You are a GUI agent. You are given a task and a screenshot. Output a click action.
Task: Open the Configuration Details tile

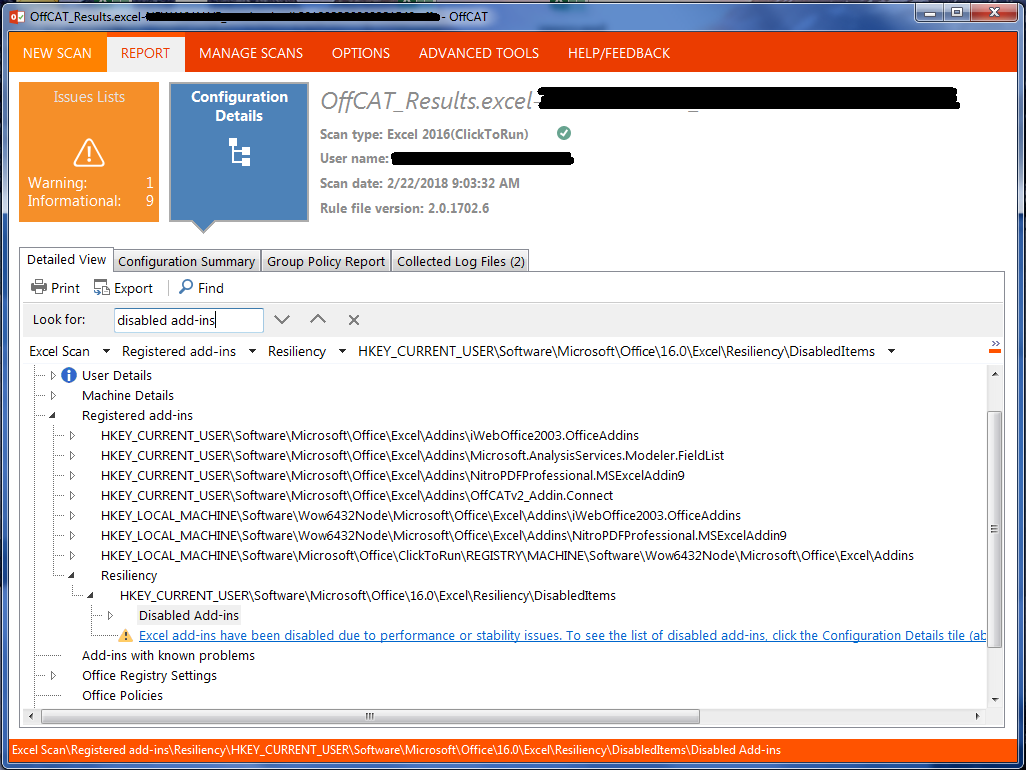point(239,152)
